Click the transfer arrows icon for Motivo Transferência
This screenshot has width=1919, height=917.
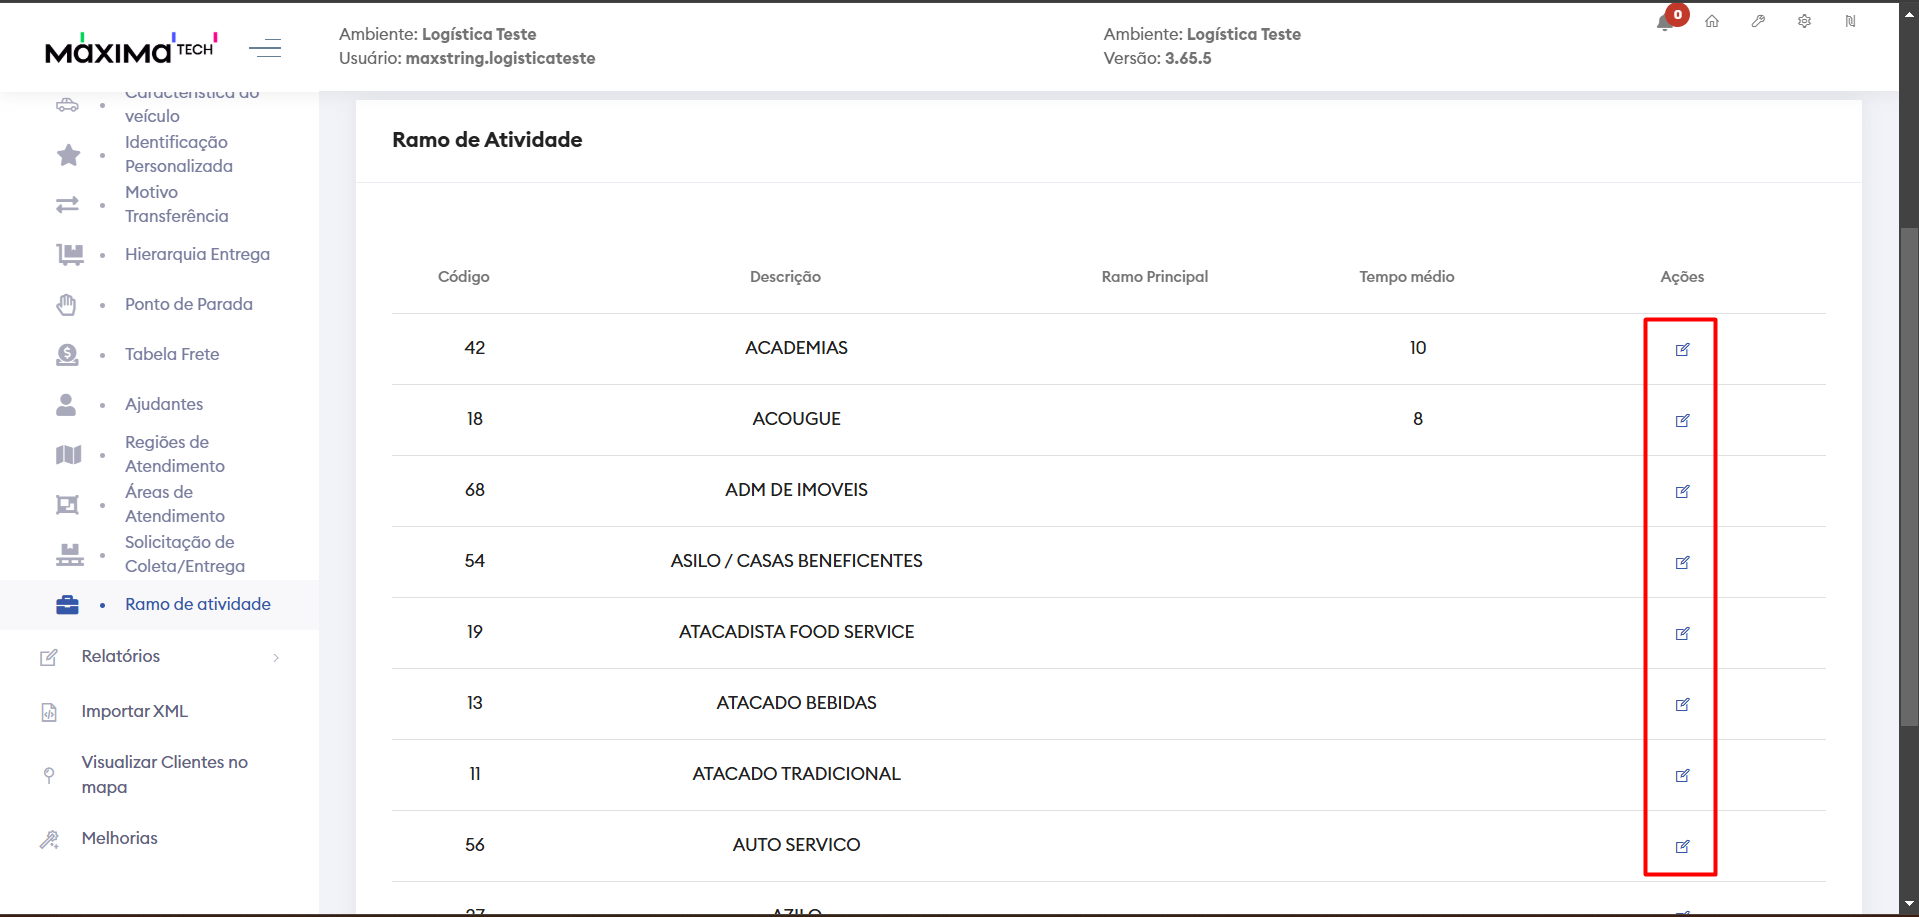pyautogui.click(x=67, y=205)
